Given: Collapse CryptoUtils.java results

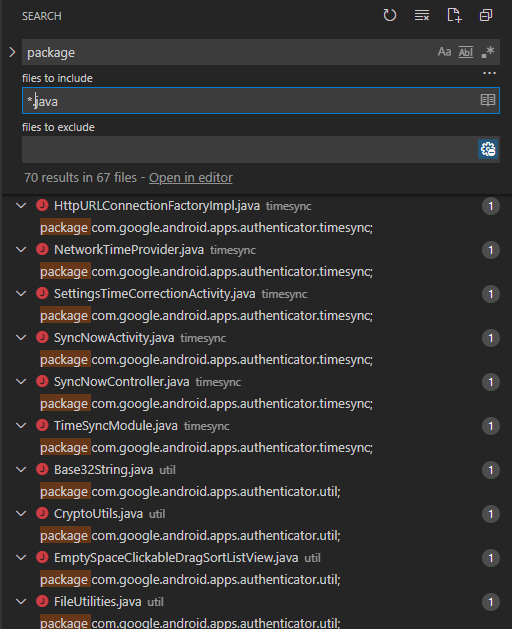Looking at the screenshot, I should coord(21,513).
